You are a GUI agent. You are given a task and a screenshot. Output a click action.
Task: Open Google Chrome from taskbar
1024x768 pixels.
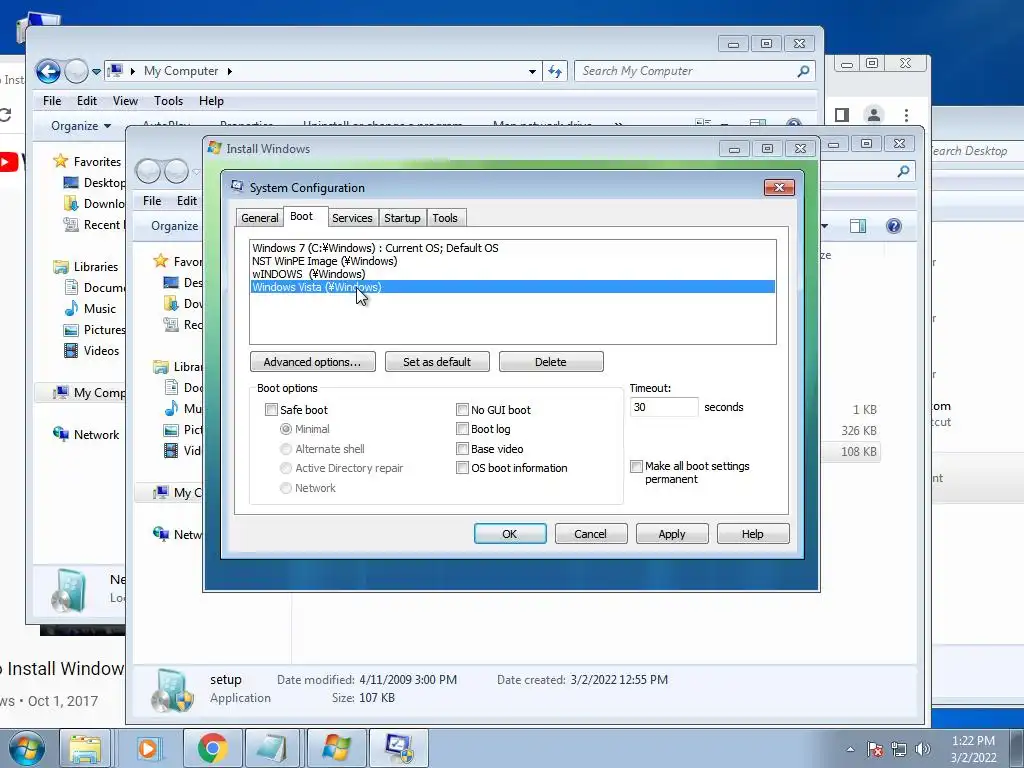212,748
